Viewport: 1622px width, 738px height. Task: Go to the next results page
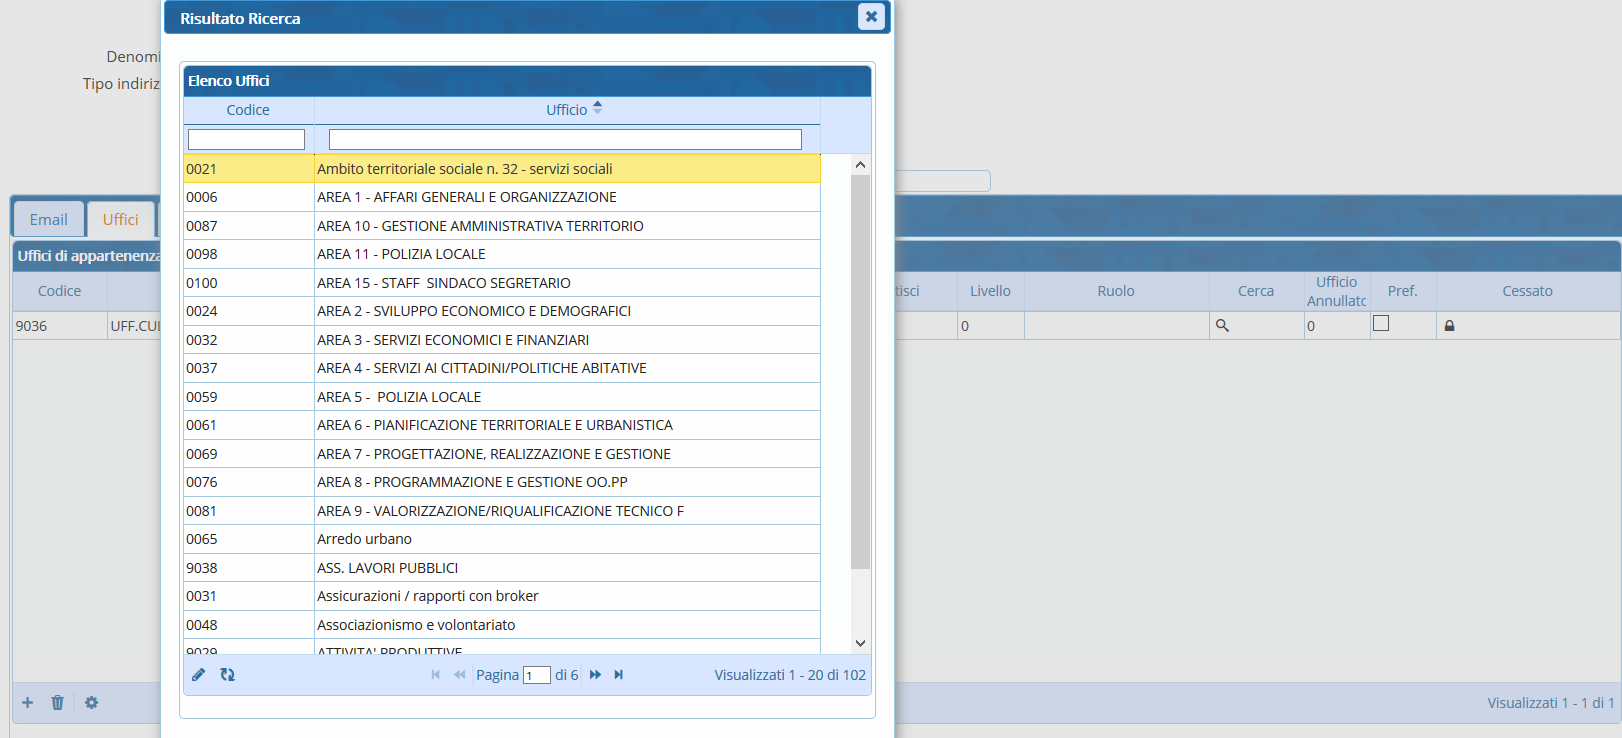[595, 675]
